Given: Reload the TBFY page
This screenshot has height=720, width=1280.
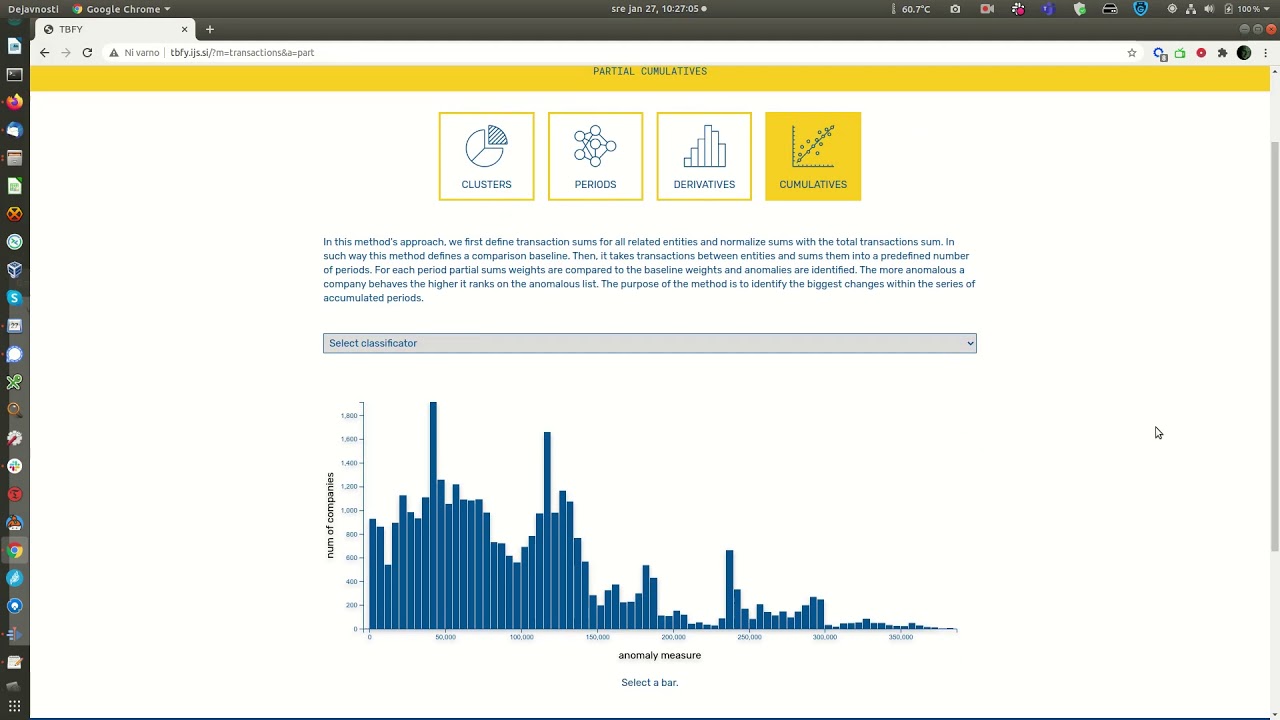Looking at the screenshot, I should click(x=87, y=53).
